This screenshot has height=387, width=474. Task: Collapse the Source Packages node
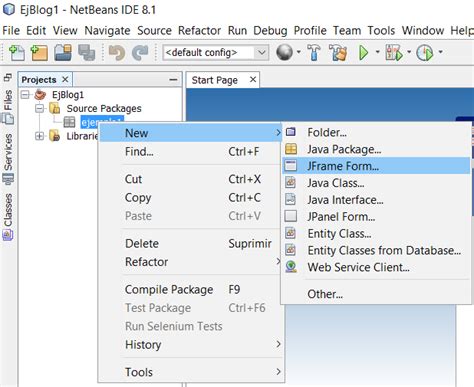pos(40,109)
